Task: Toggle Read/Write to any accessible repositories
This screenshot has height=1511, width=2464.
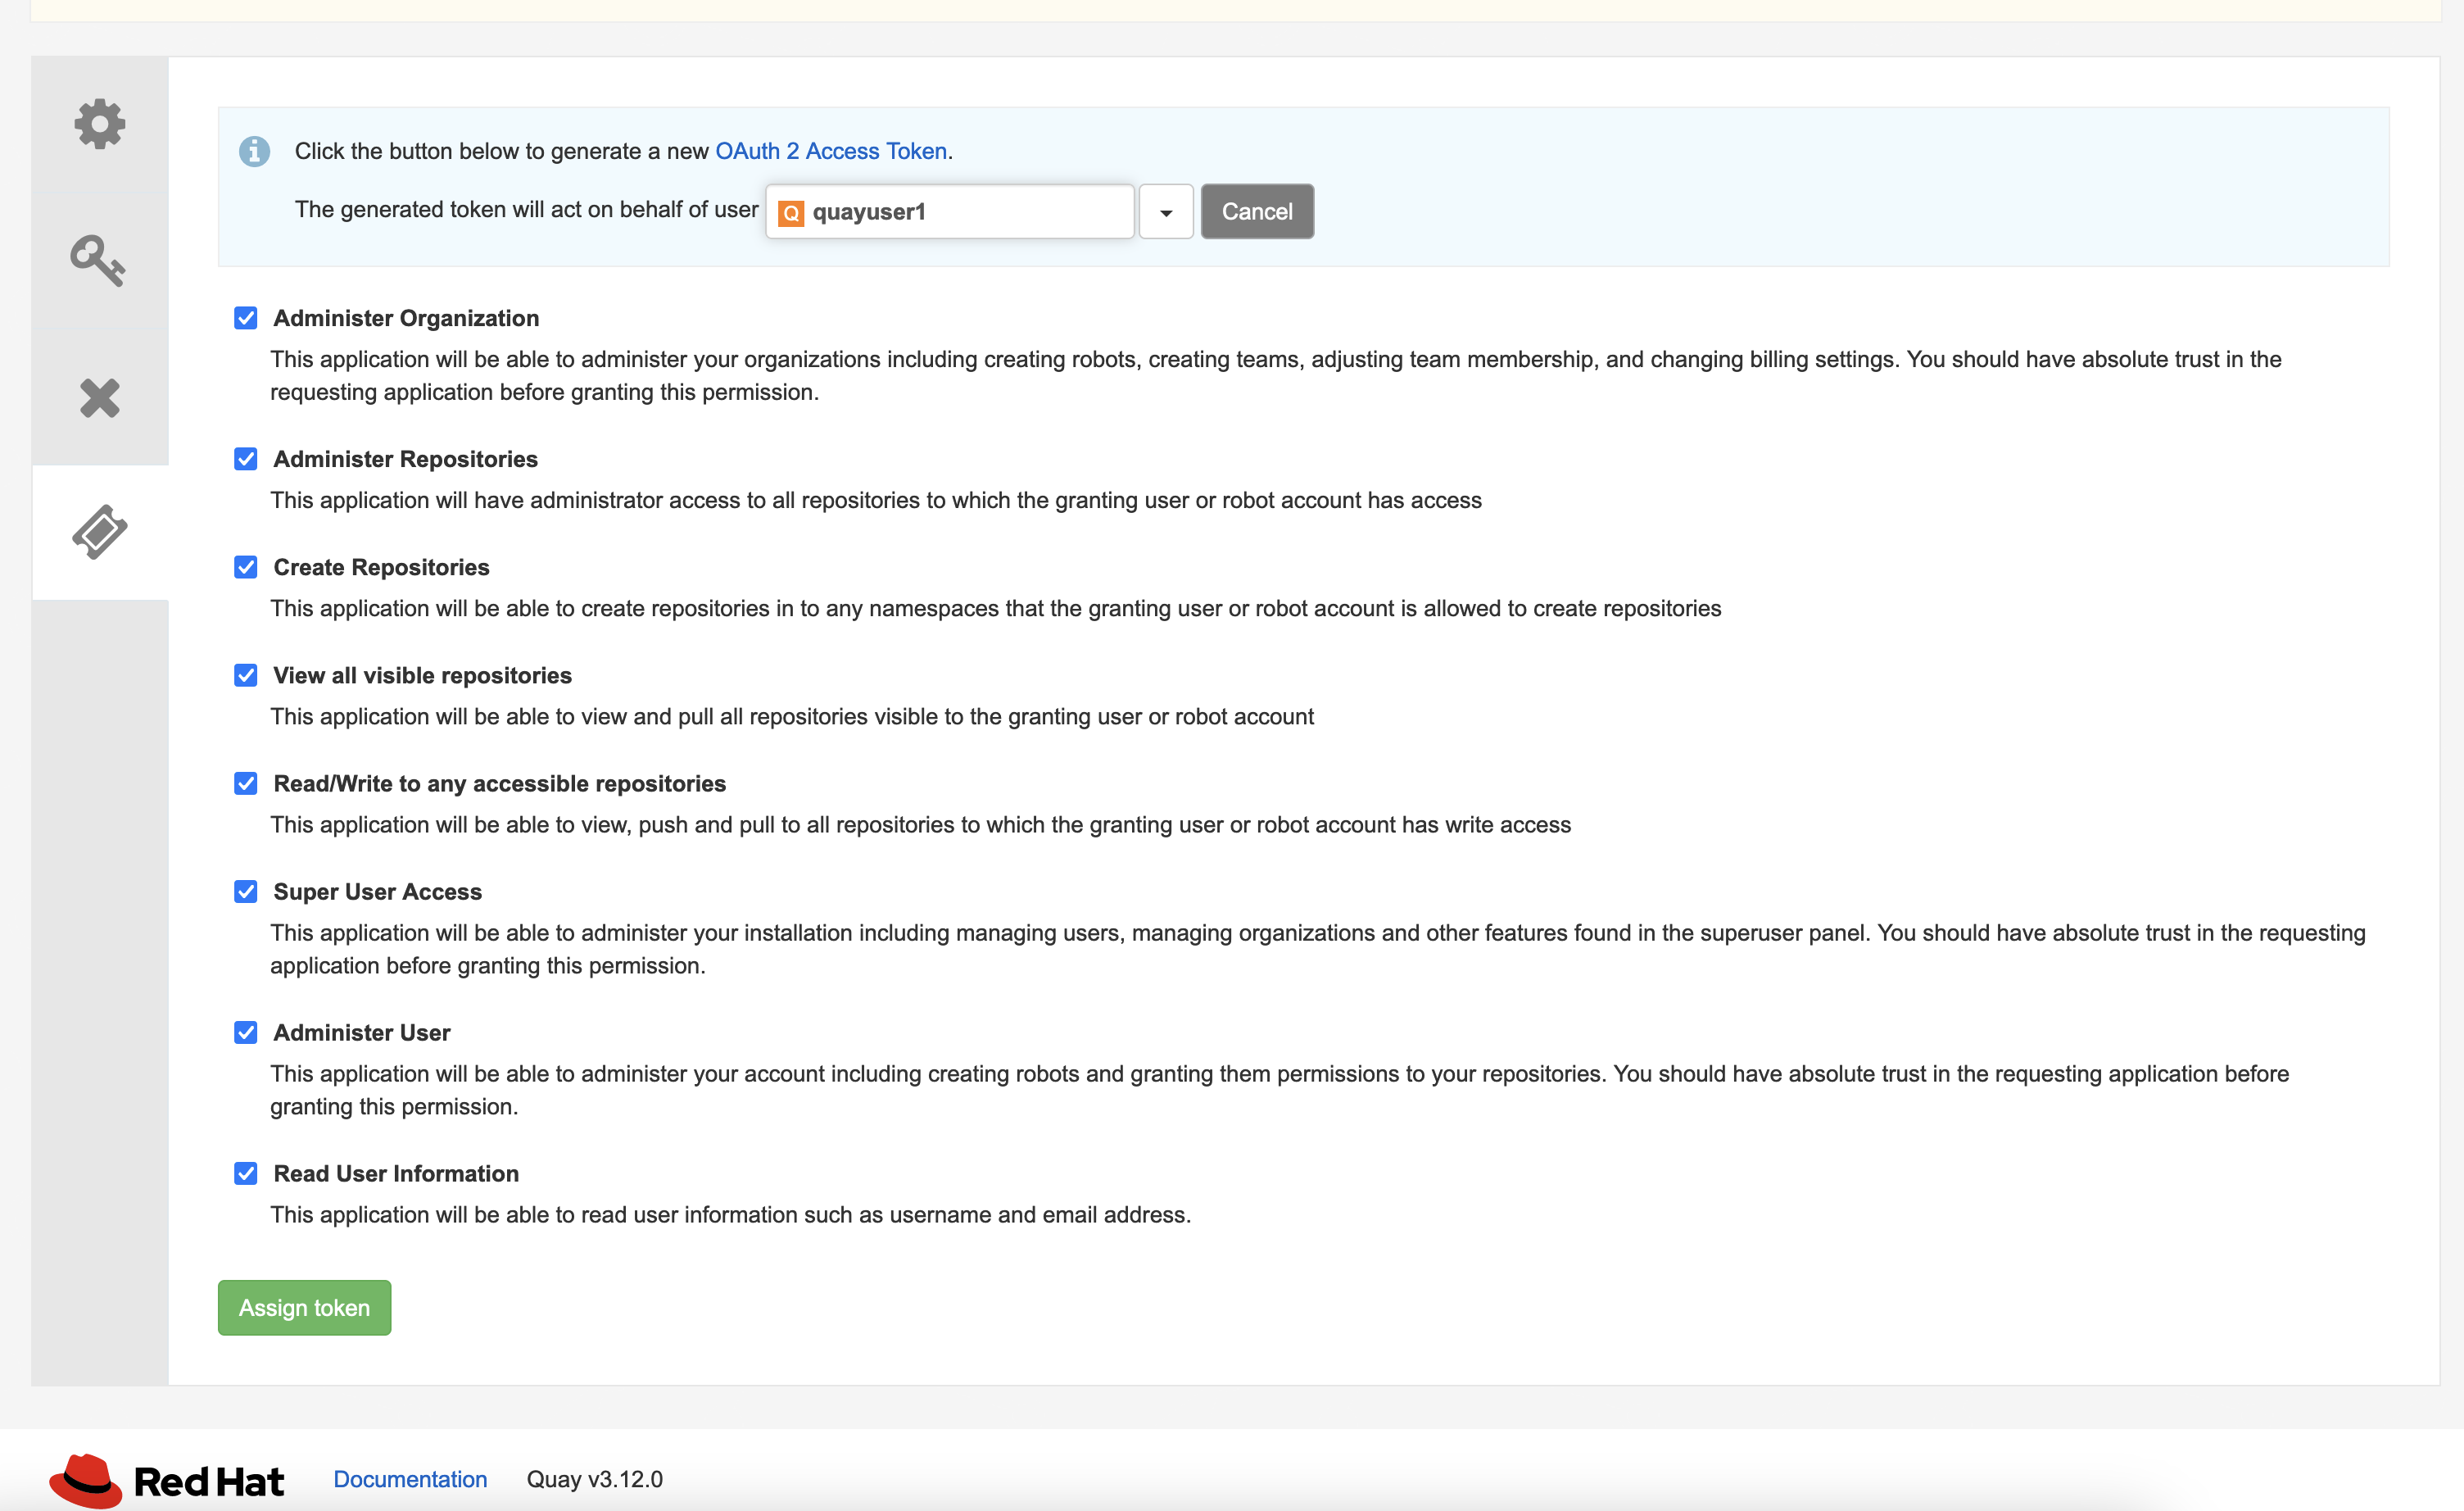Action: (246, 783)
